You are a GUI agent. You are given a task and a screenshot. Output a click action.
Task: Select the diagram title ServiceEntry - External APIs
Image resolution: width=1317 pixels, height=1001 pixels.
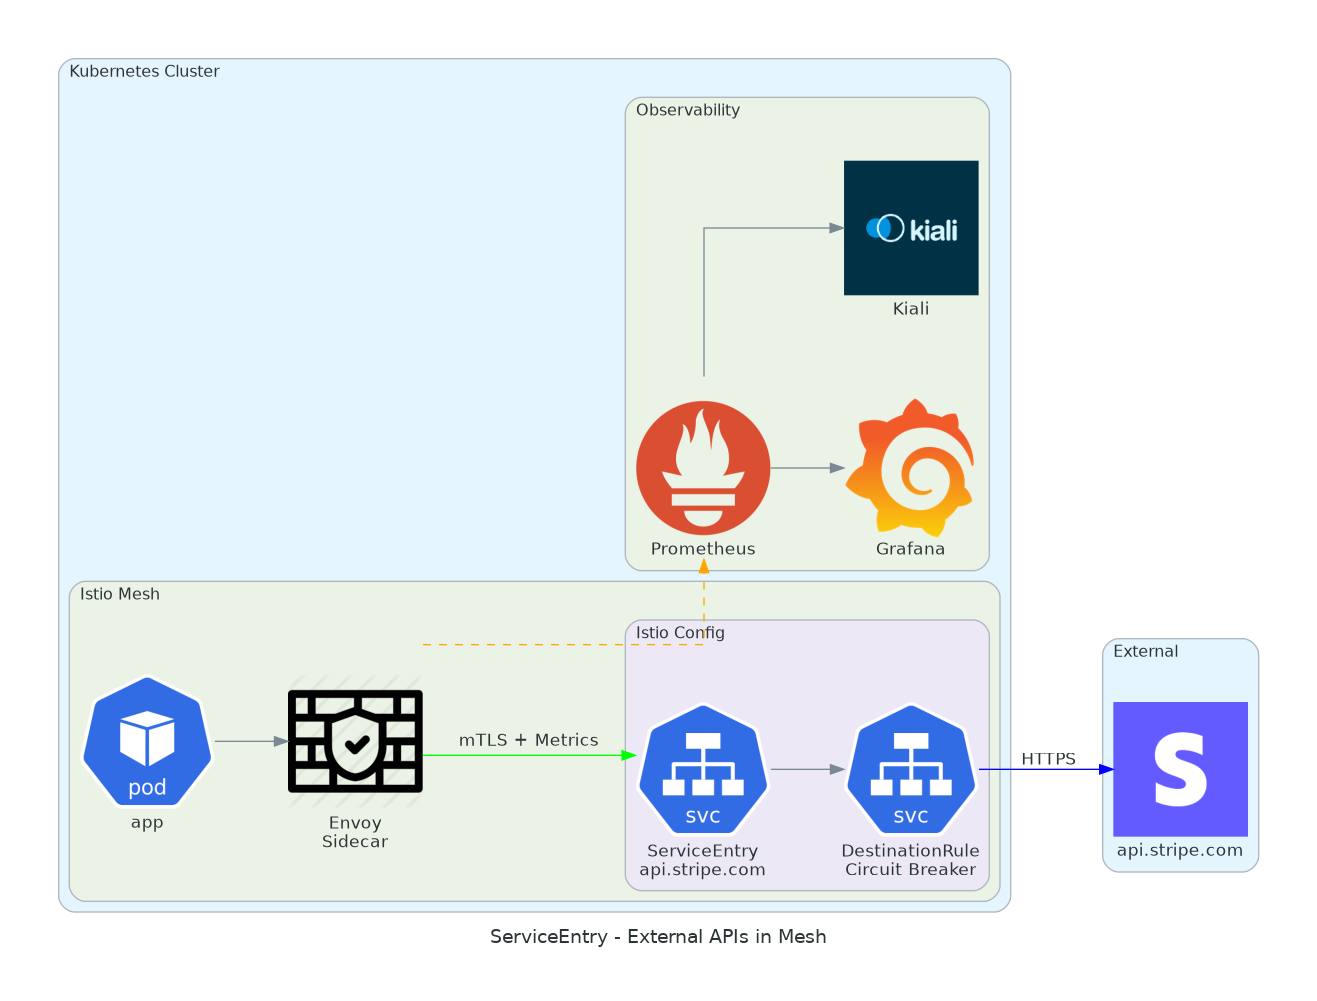(x=658, y=937)
